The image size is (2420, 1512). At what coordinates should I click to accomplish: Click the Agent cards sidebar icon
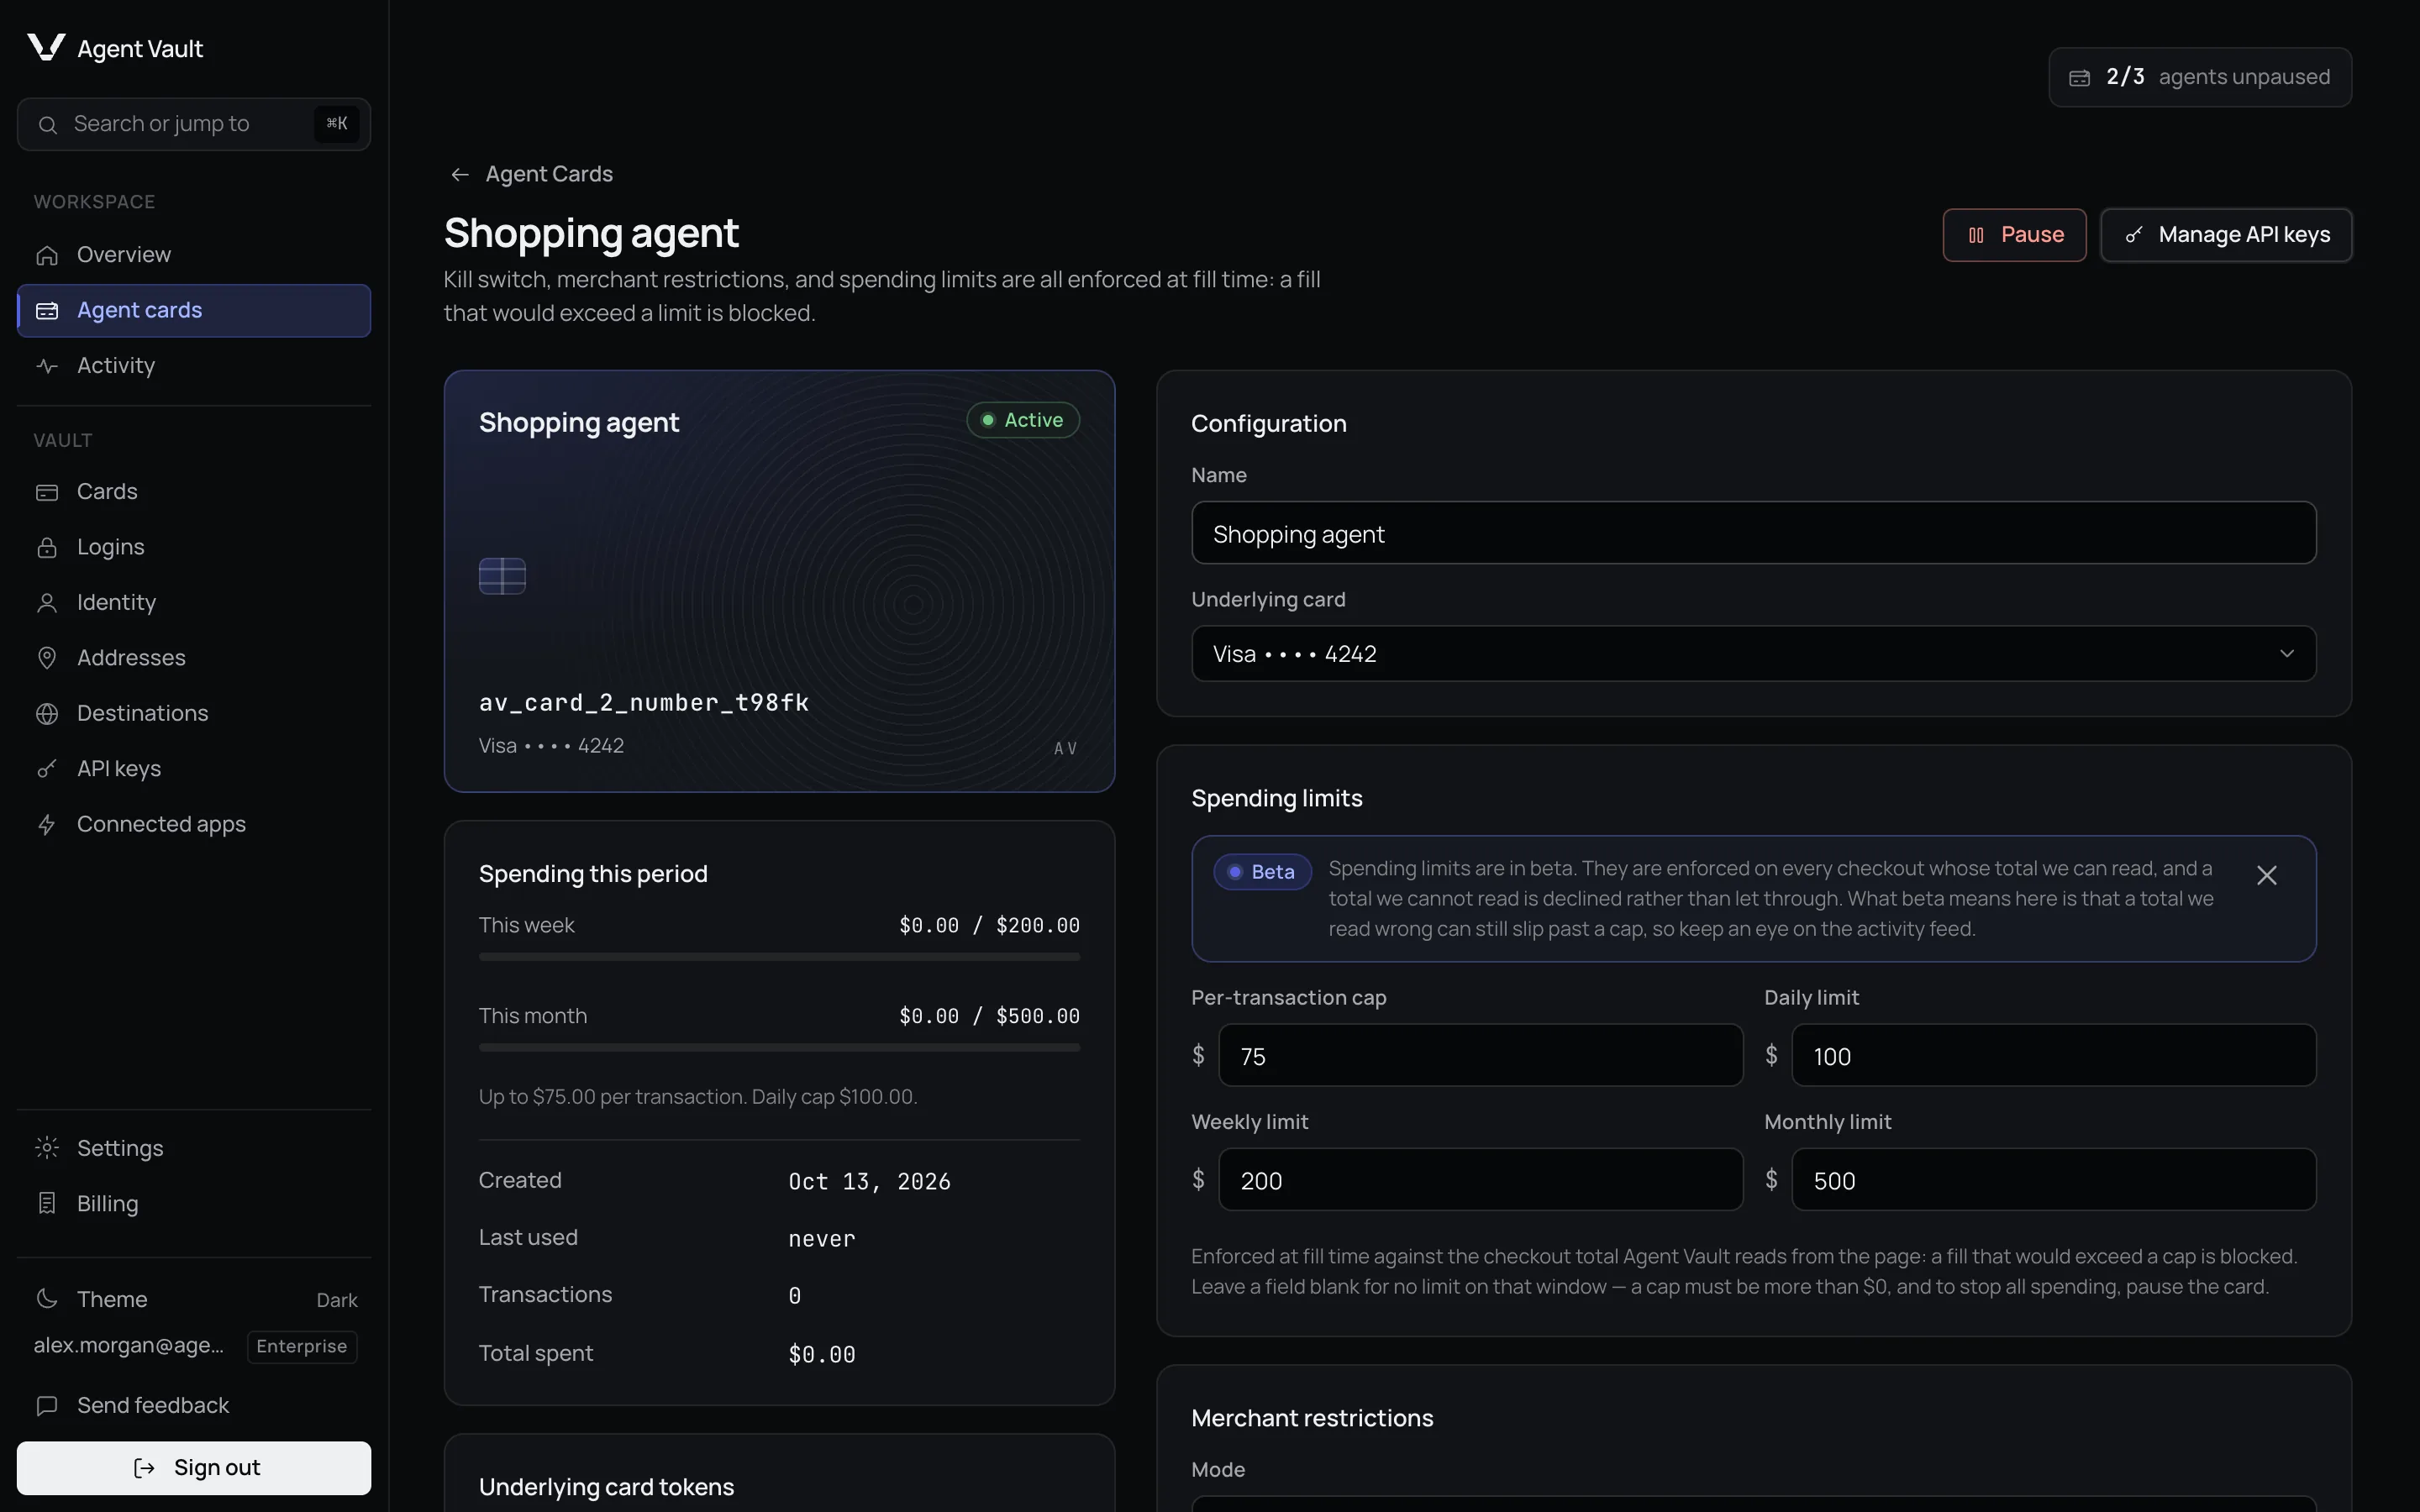tap(47, 311)
